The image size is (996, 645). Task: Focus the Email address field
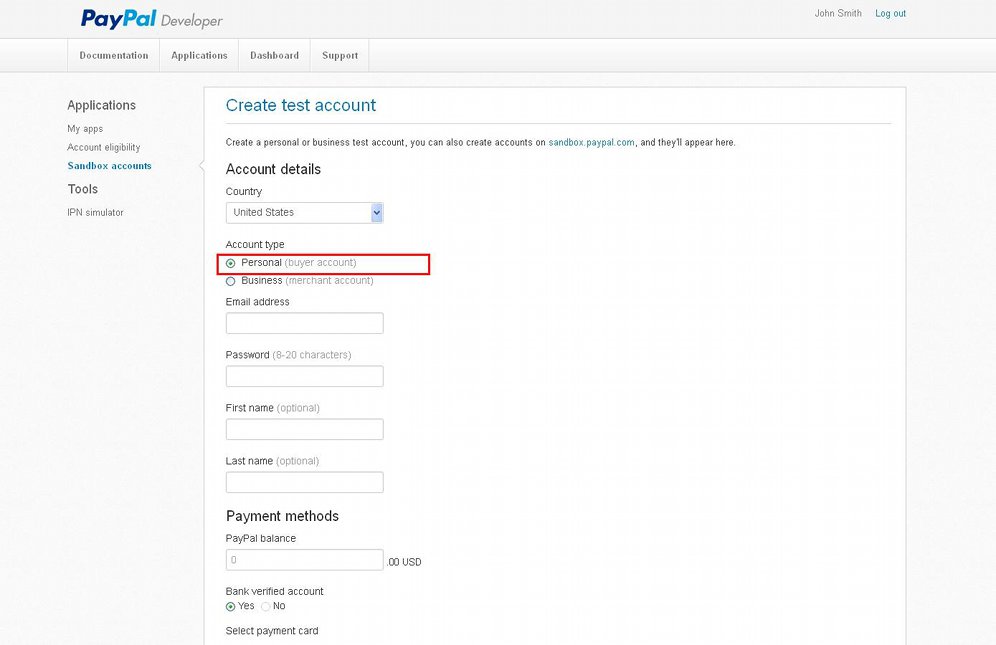pyautogui.click(x=304, y=323)
